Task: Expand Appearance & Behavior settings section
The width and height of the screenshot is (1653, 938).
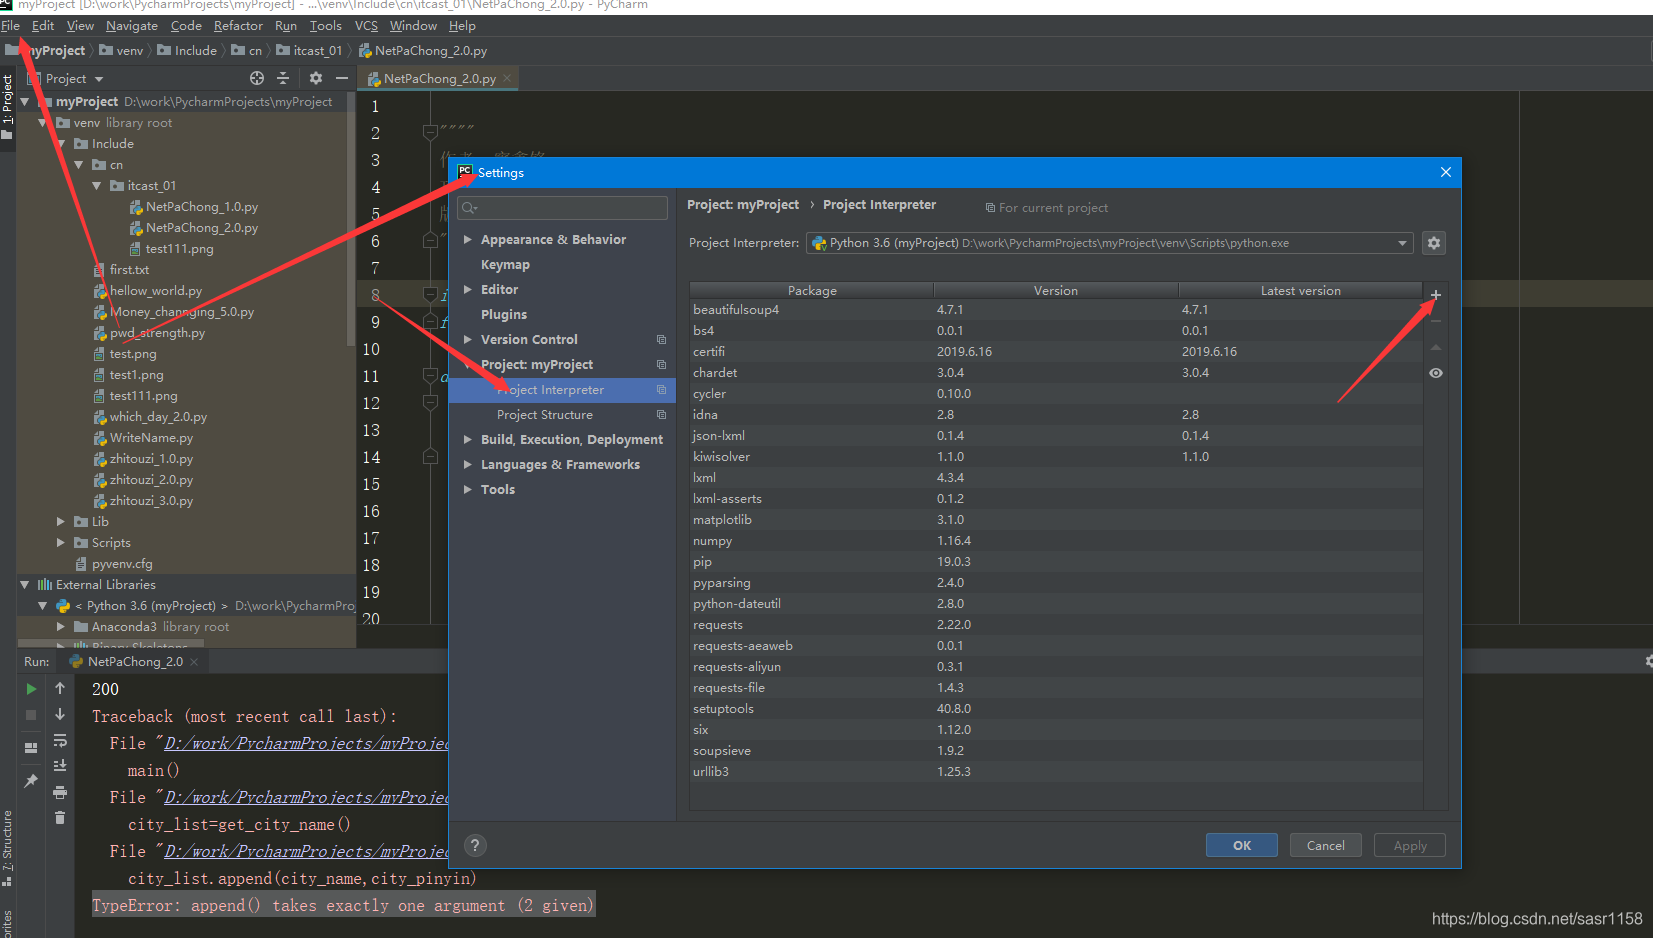Action: (467, 240)
